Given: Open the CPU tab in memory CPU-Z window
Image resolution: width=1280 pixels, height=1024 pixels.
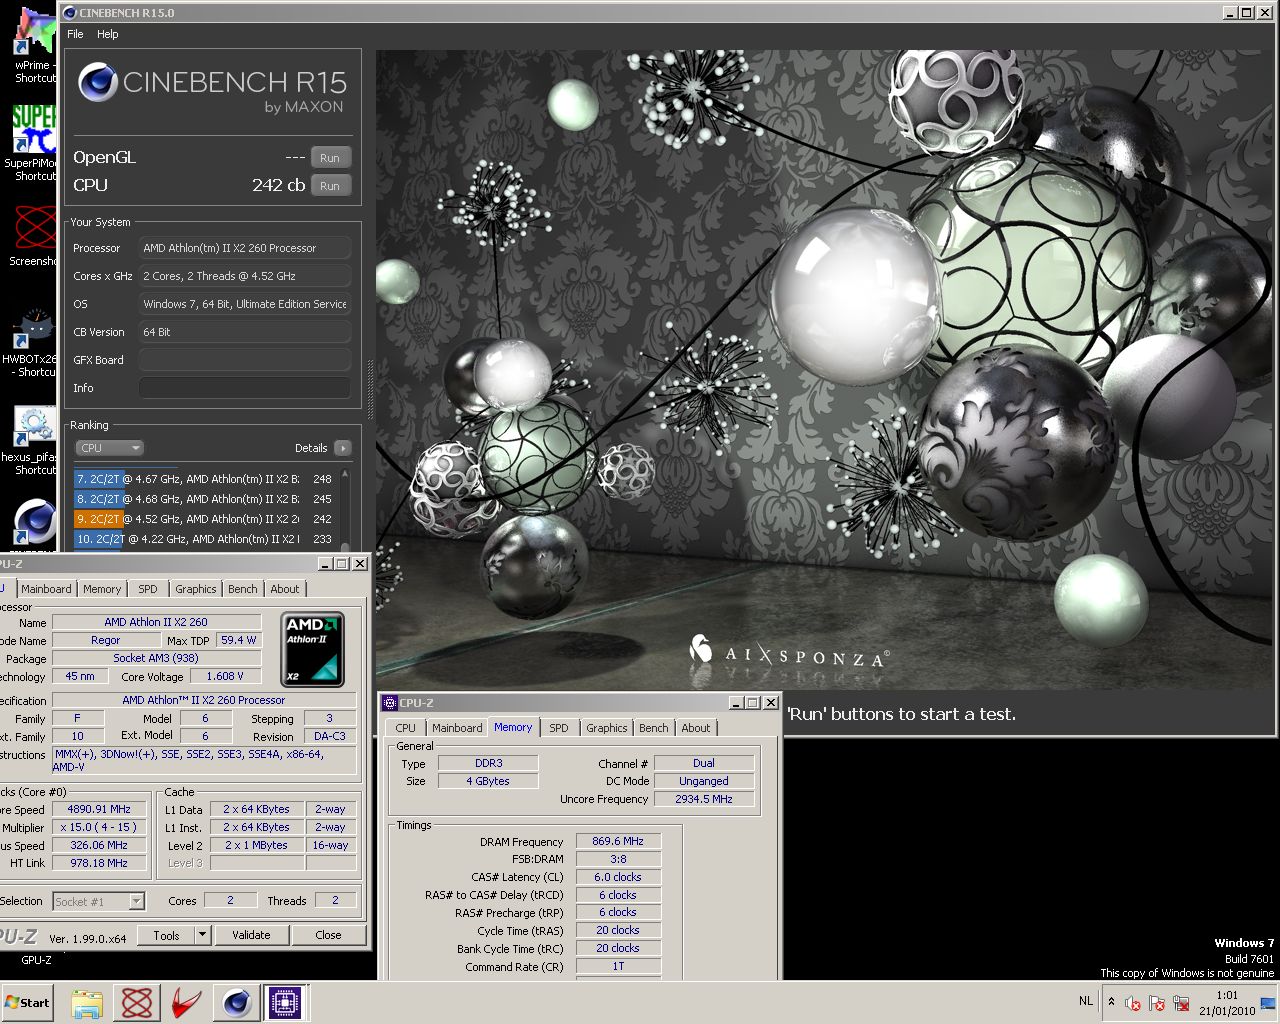Looking at the screenshot, I should 406,728.
